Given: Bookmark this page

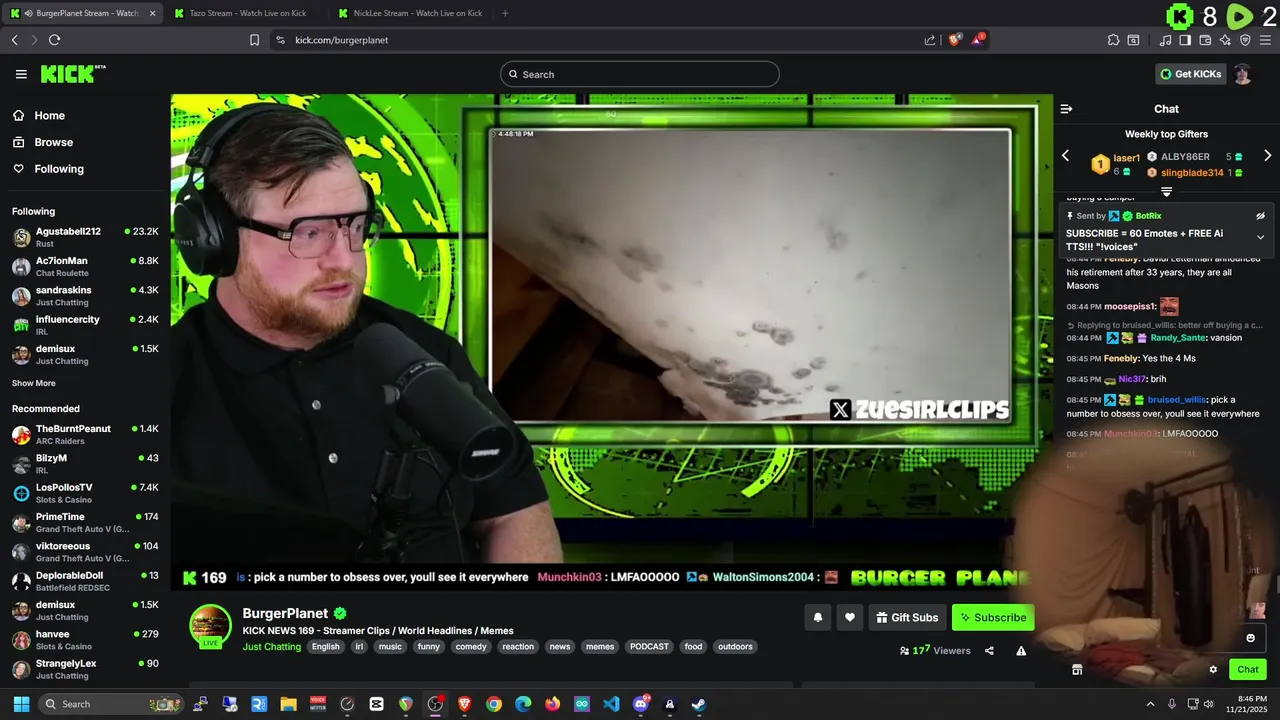Looking at the screenshot, I should point(254,40).
